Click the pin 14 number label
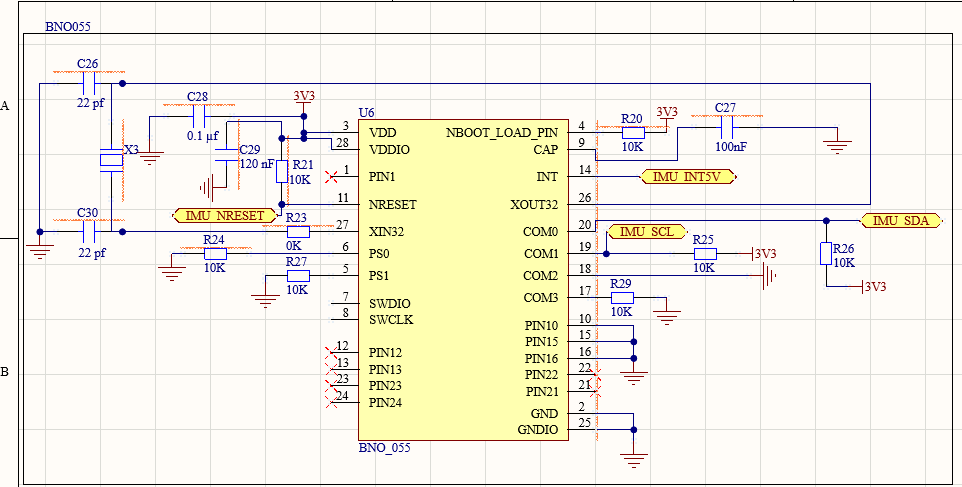Screen dimensions: 962x487 pyautogui.click(x=585, y=171)
